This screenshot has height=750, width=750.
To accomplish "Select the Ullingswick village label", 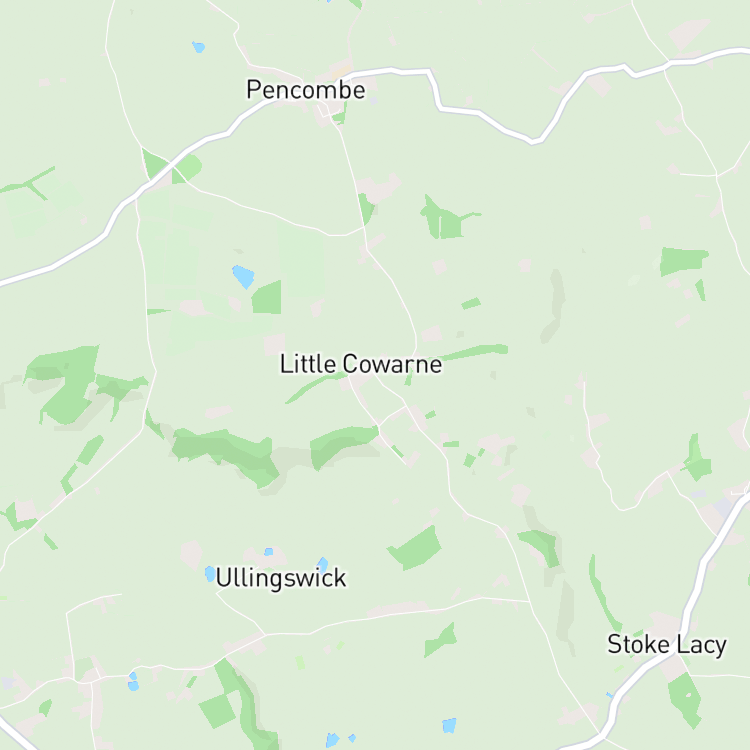I will click(281, 578).
